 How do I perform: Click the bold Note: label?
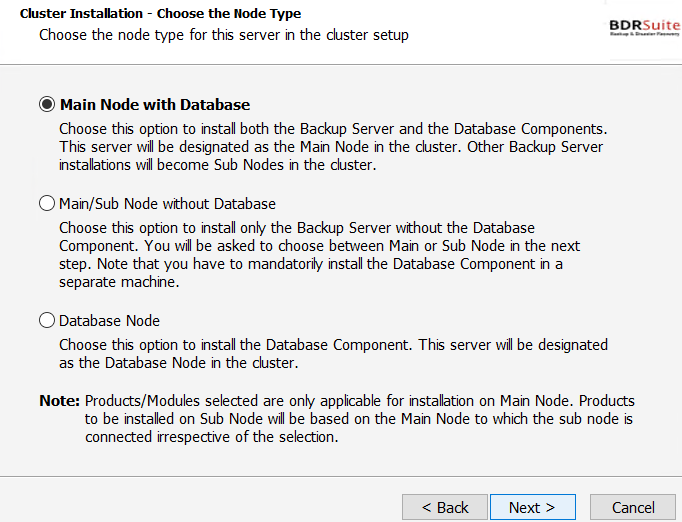[x=60, y=401]
